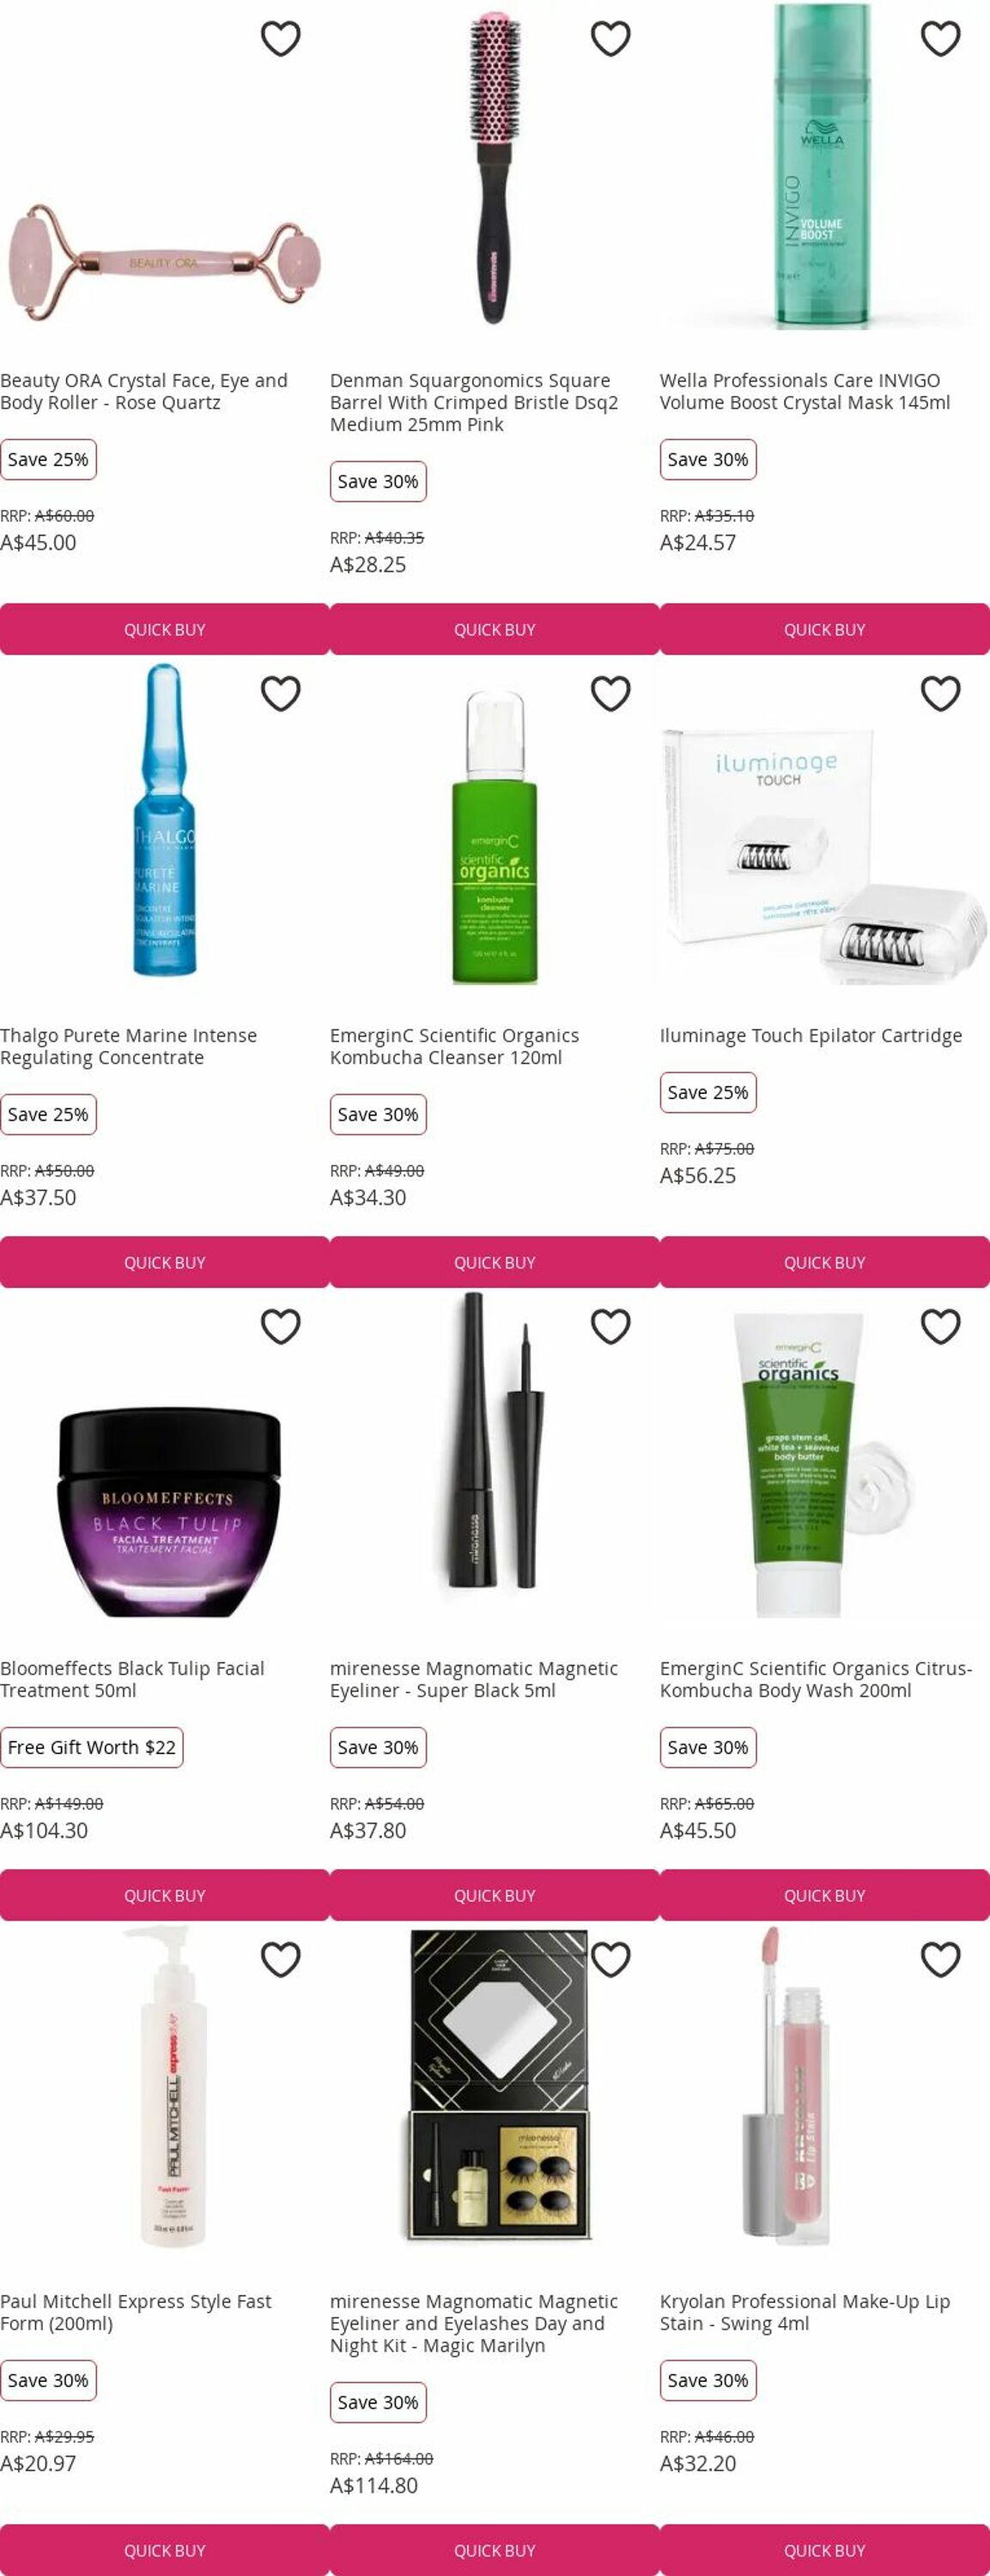This screenshot has height=2576, width=990.
Task: Quick buy Bloomeffects Black Tulip treatment
Action: pos(164,1895)
